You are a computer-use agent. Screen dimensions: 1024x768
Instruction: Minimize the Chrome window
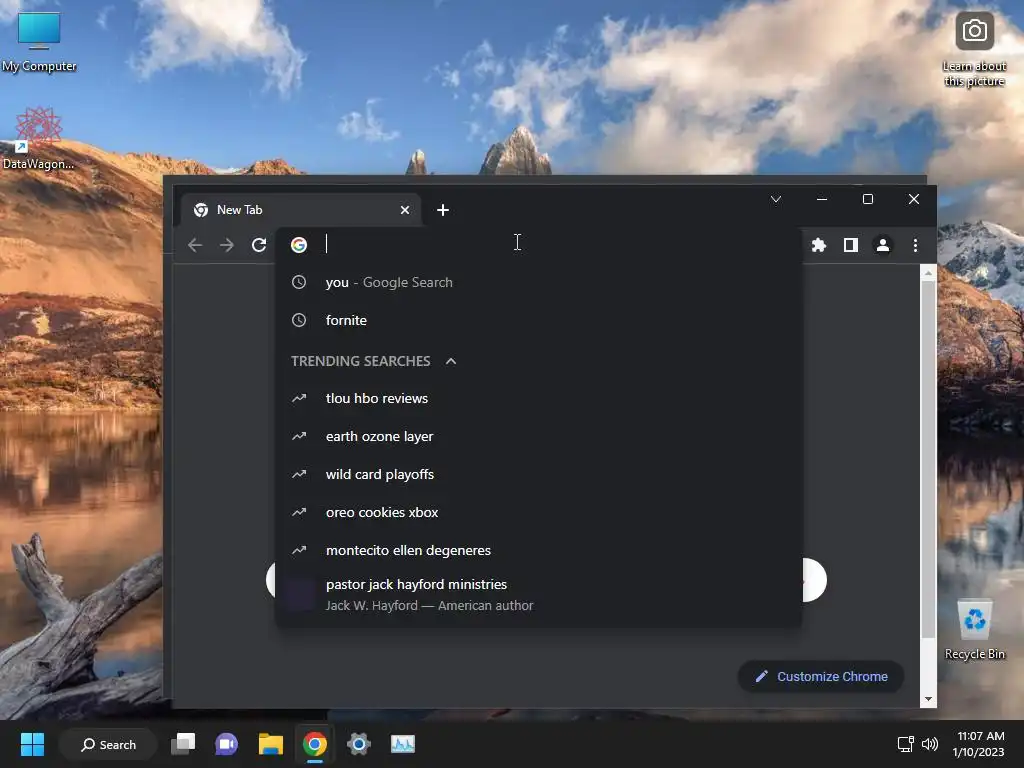[822, 199]
